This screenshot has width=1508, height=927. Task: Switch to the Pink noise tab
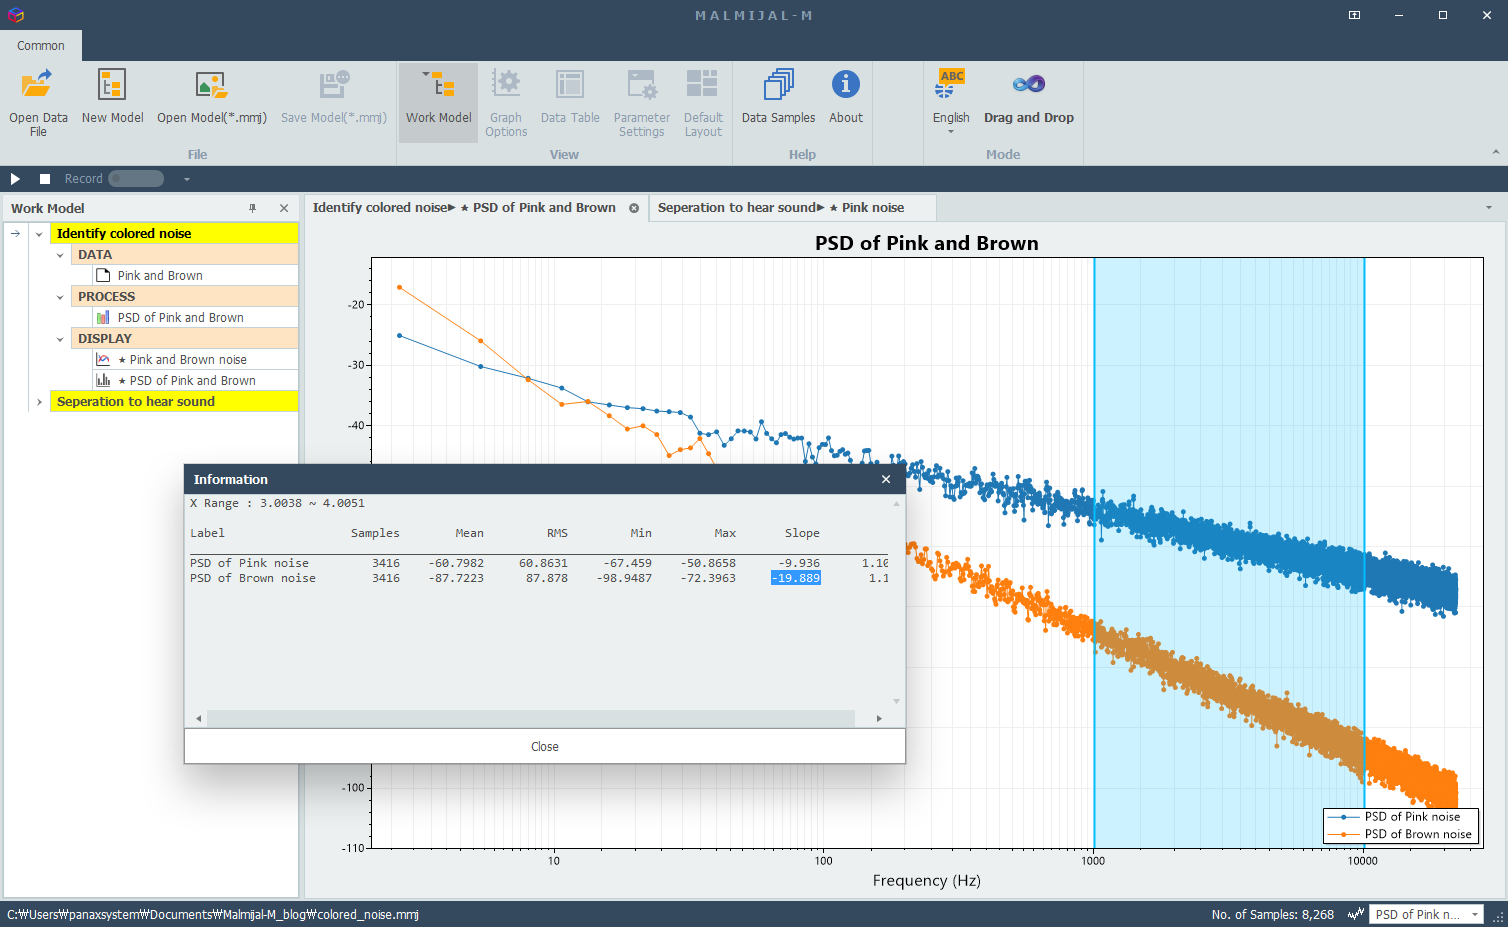coord(781,208)
